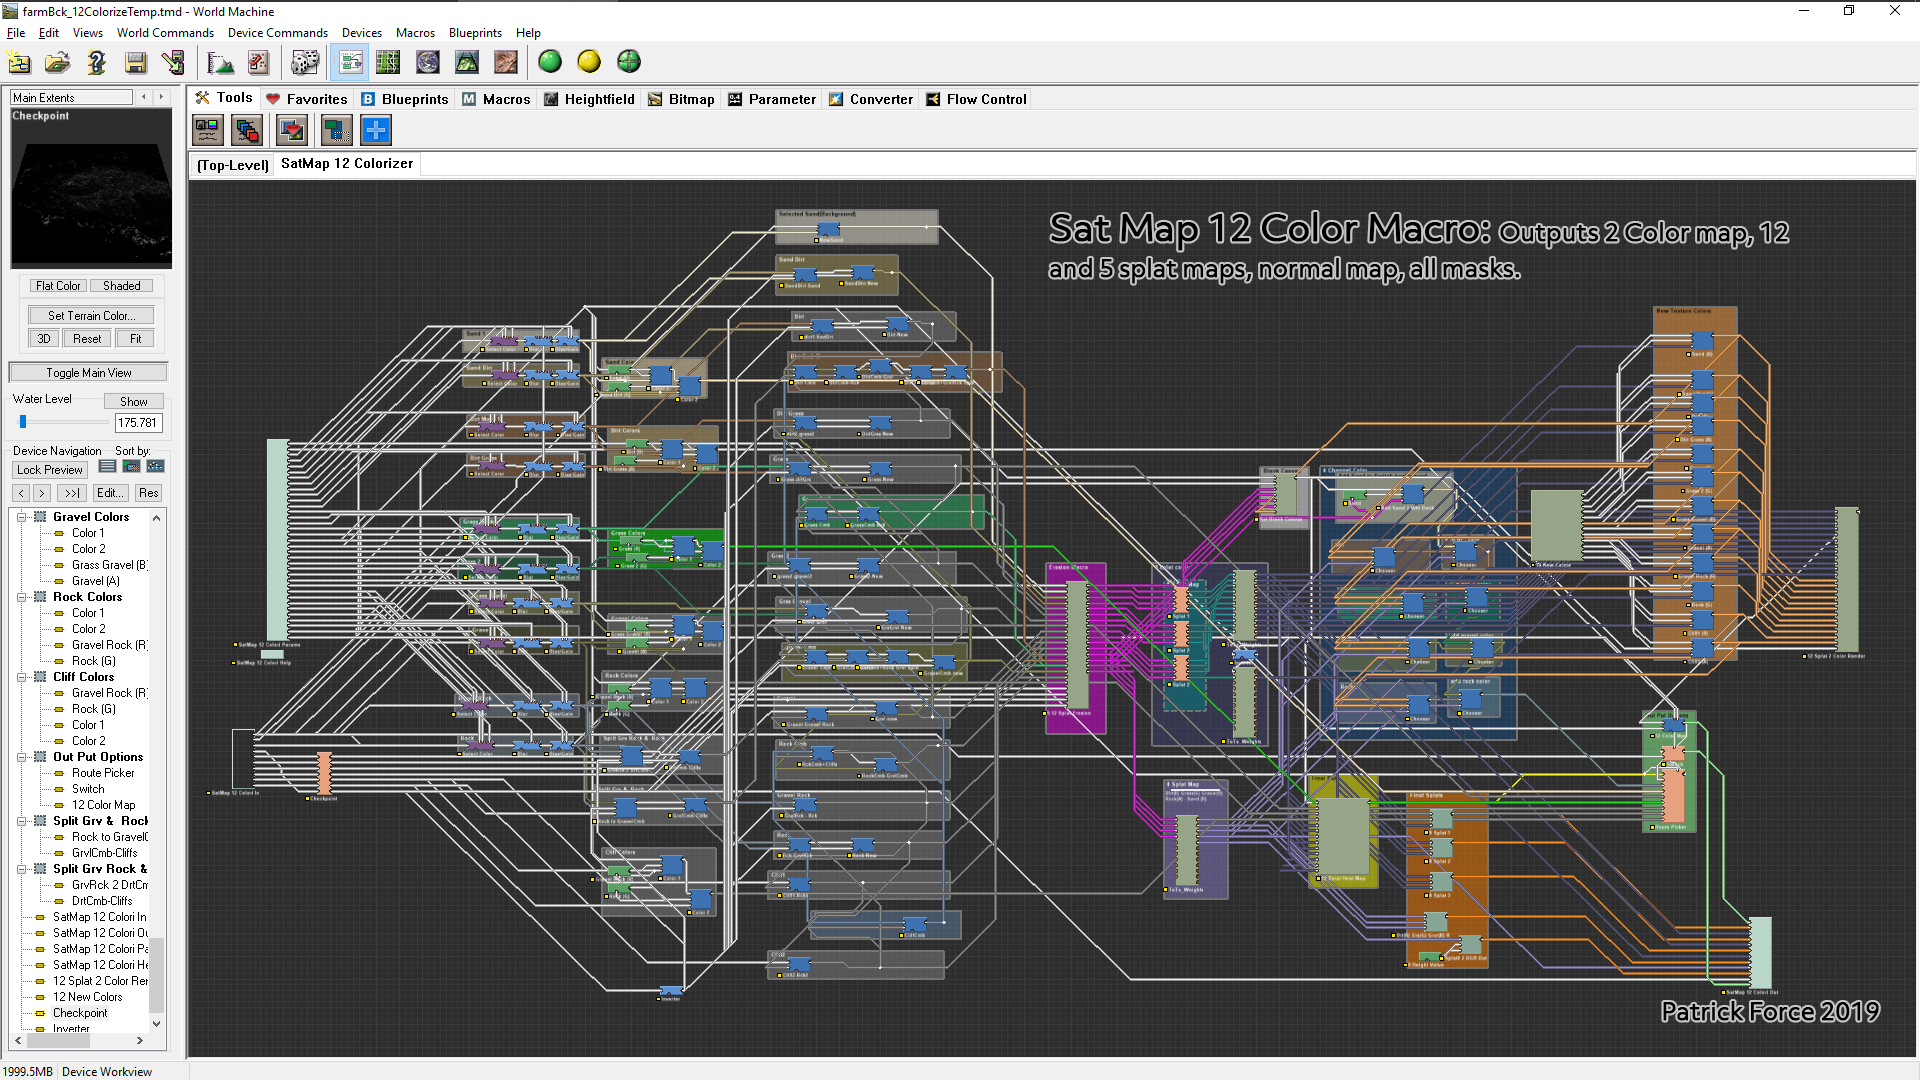The image size is (1920, 1080).
Task: Switch to the Heightfield device tab
Action: point(589,99)
